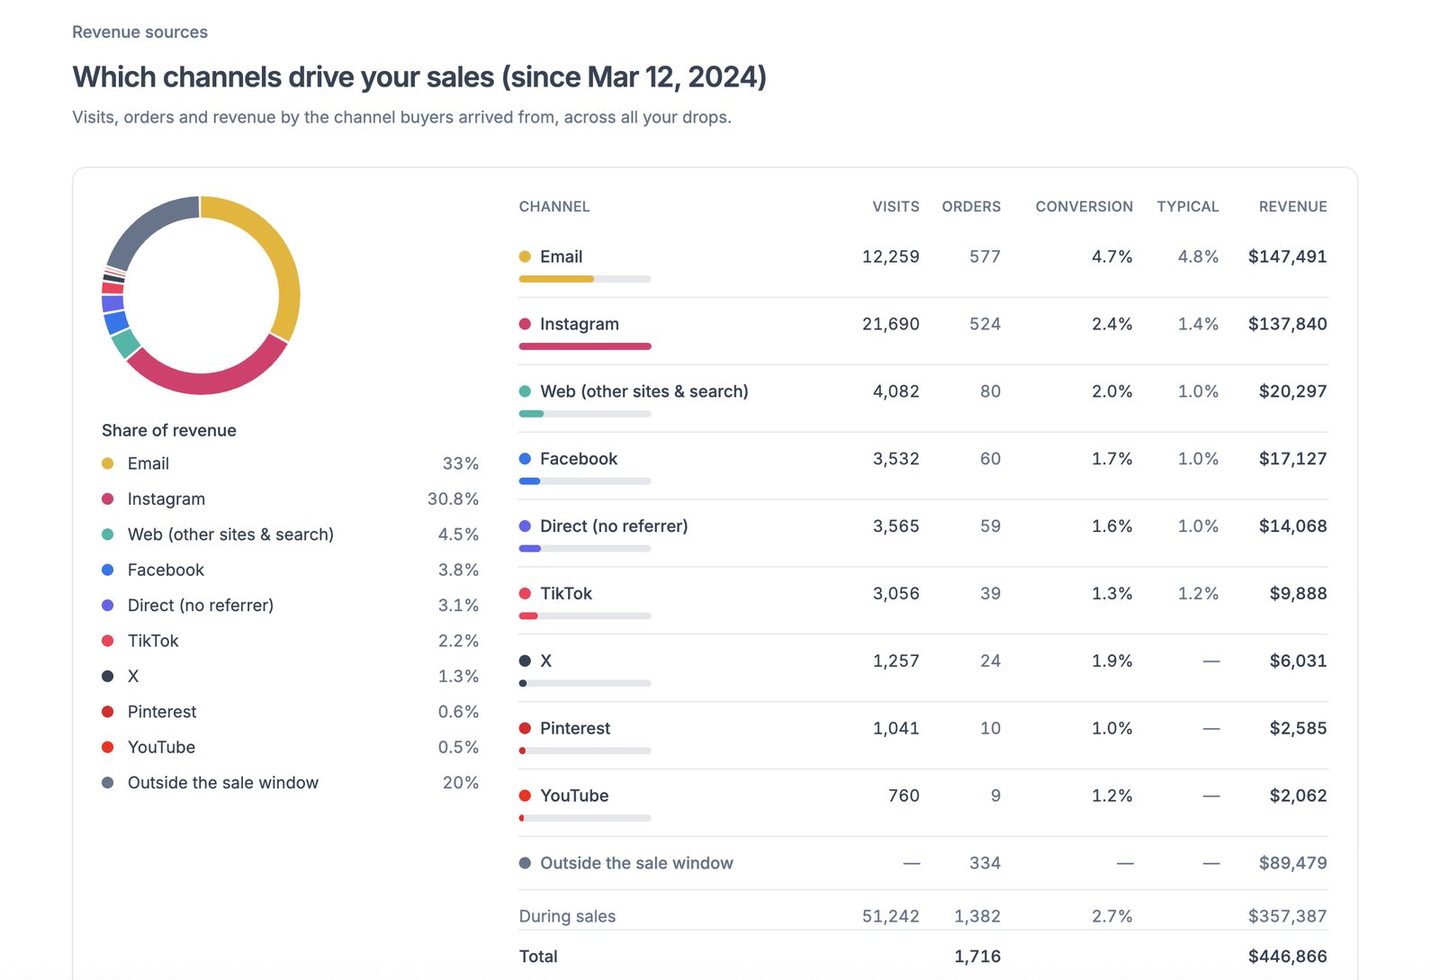Click the Email channel progress bar
This screenshot has height=980, width=1440.
[x=585, y=279]
